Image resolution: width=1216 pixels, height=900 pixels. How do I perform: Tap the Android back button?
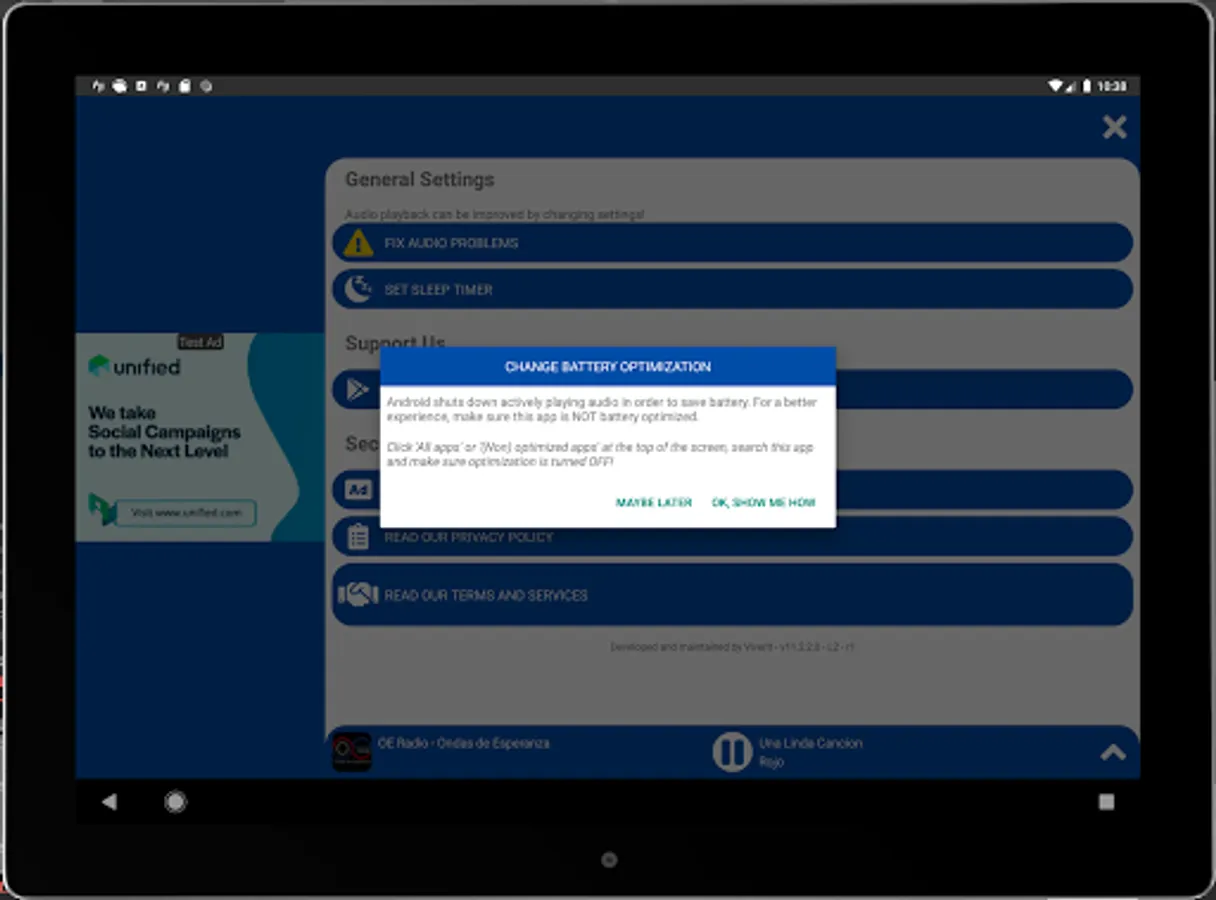click(109, 802)
